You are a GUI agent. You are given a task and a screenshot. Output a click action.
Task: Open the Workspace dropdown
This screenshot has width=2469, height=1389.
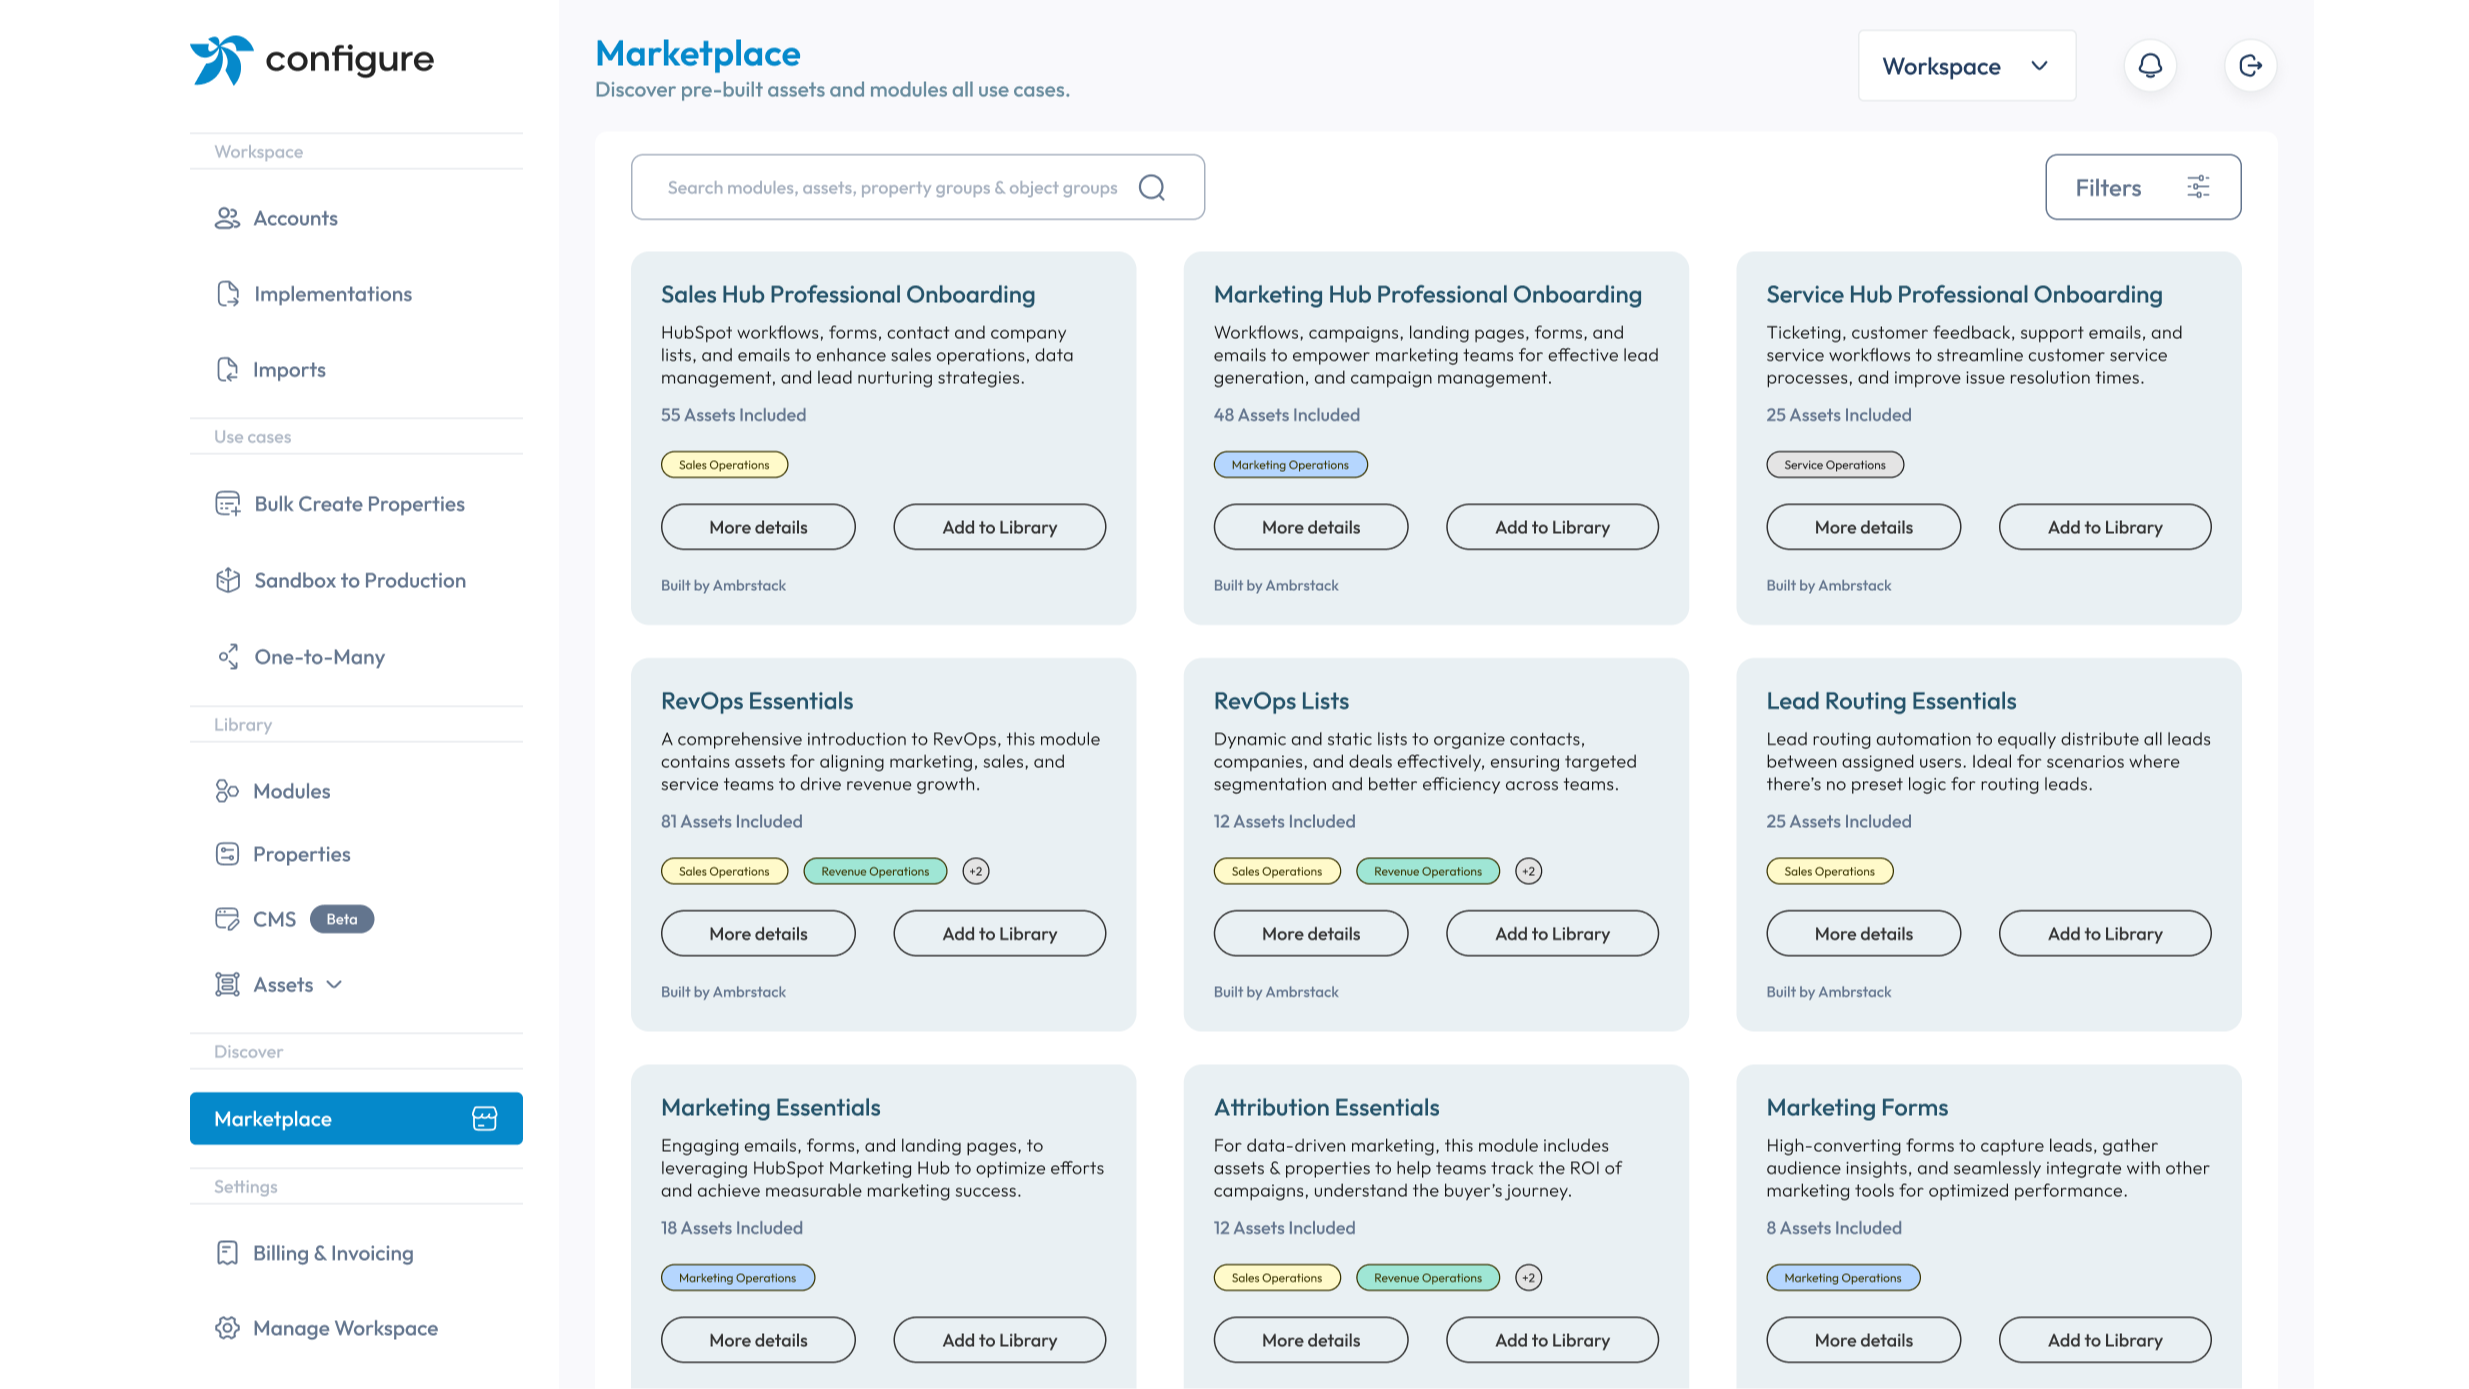[x=1965, y=65]
